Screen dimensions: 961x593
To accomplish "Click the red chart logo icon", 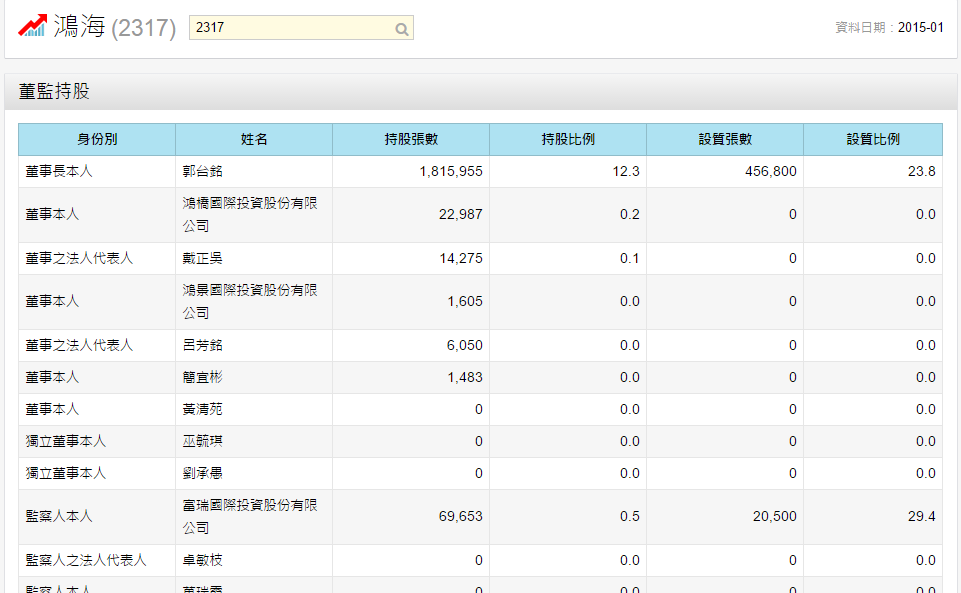I will click(32, 26).
